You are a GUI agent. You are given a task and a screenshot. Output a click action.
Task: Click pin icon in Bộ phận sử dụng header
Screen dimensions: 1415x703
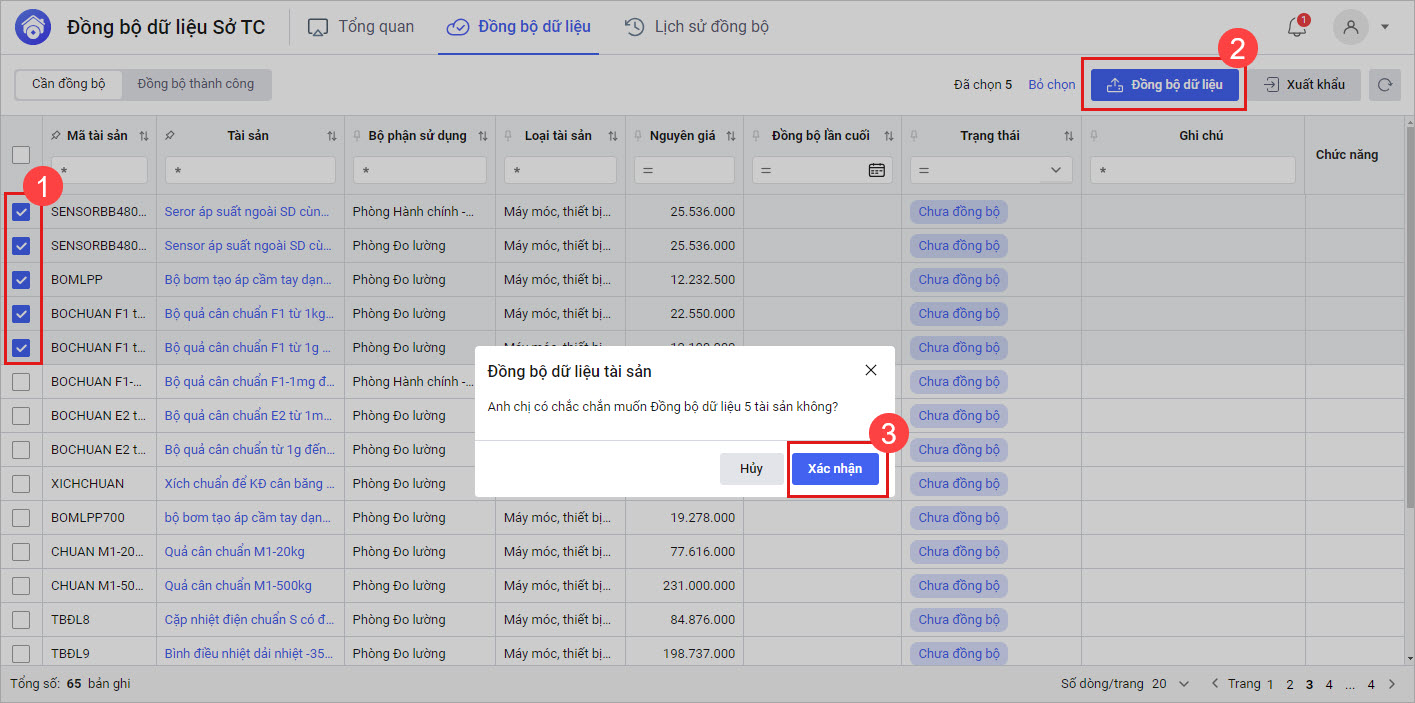(x=359, y=135)
